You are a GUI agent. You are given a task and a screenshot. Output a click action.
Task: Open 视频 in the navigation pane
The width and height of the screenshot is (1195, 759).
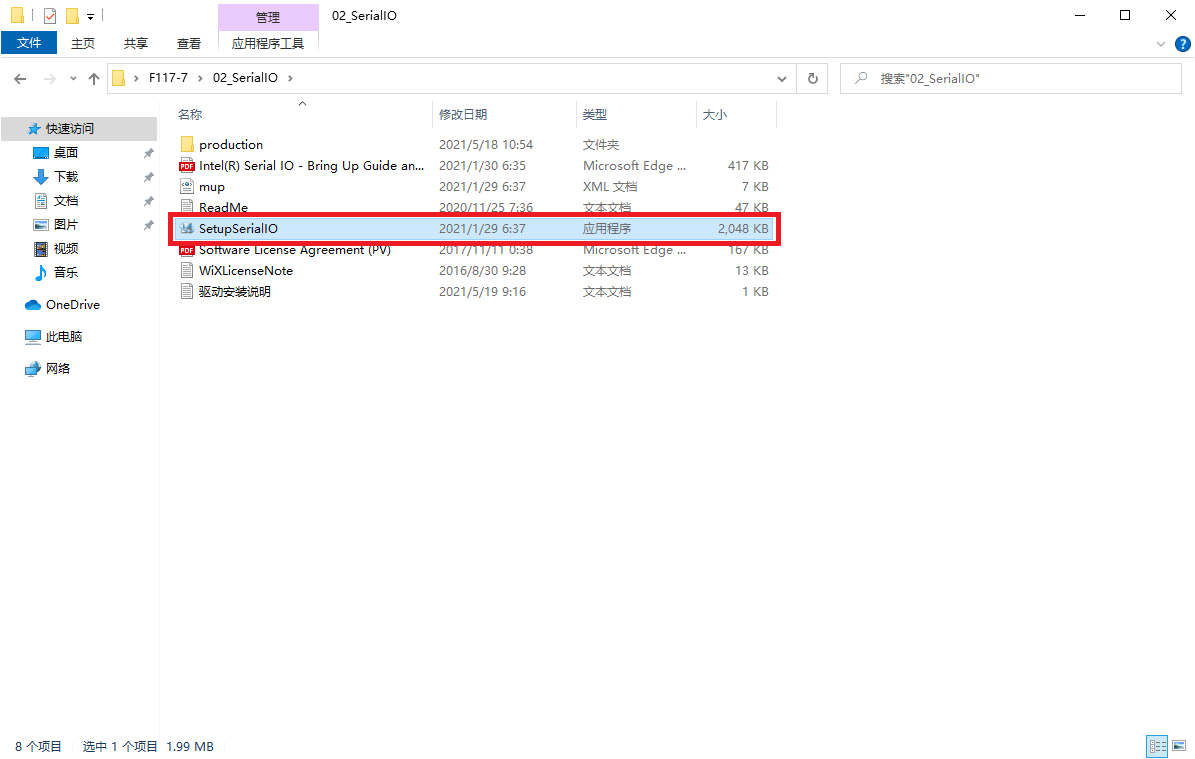click(66, 248)
